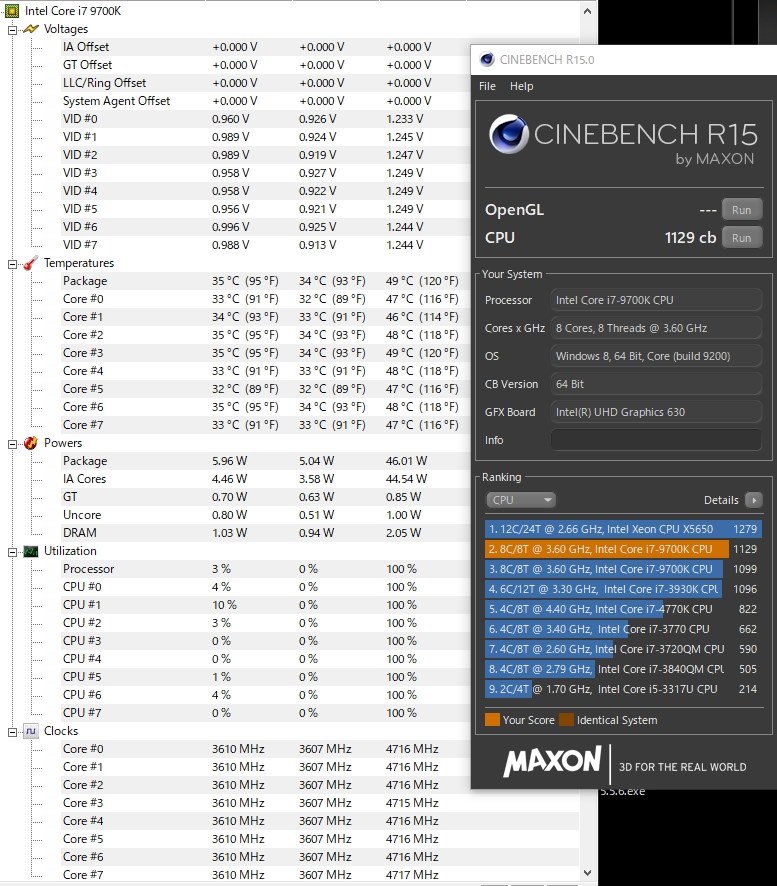Select the Processor utilization row

pos(264,569)
